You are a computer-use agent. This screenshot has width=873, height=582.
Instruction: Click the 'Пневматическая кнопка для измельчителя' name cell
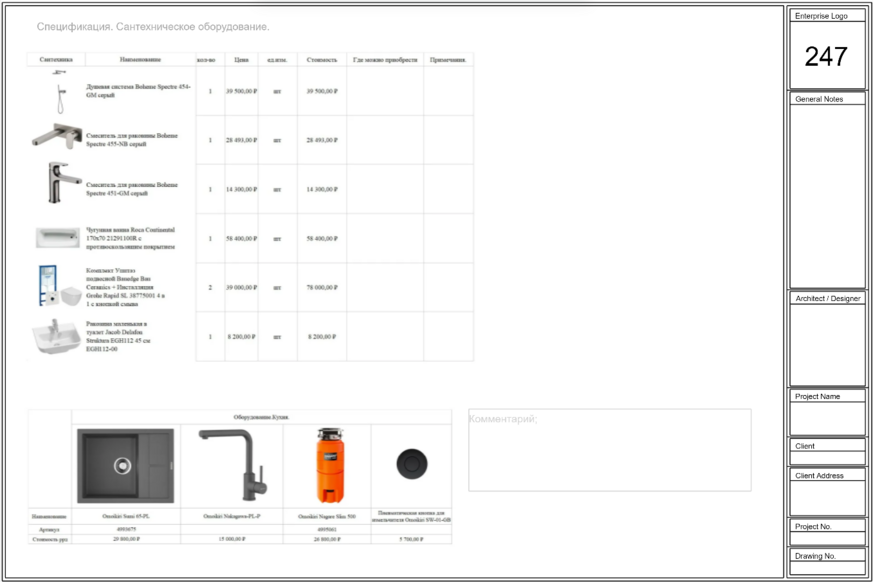pos(411,516)
